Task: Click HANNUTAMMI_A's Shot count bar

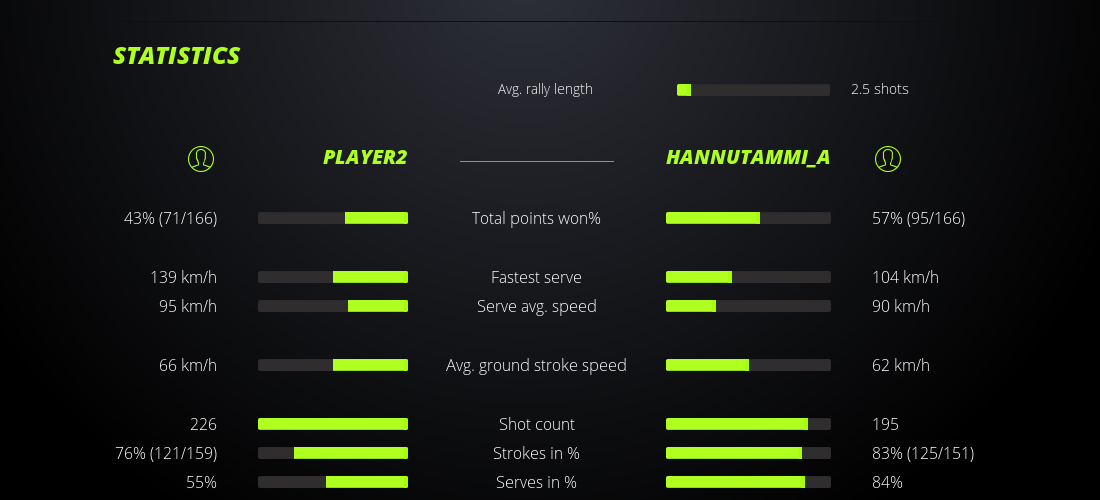Action: [x=748, y=424]
